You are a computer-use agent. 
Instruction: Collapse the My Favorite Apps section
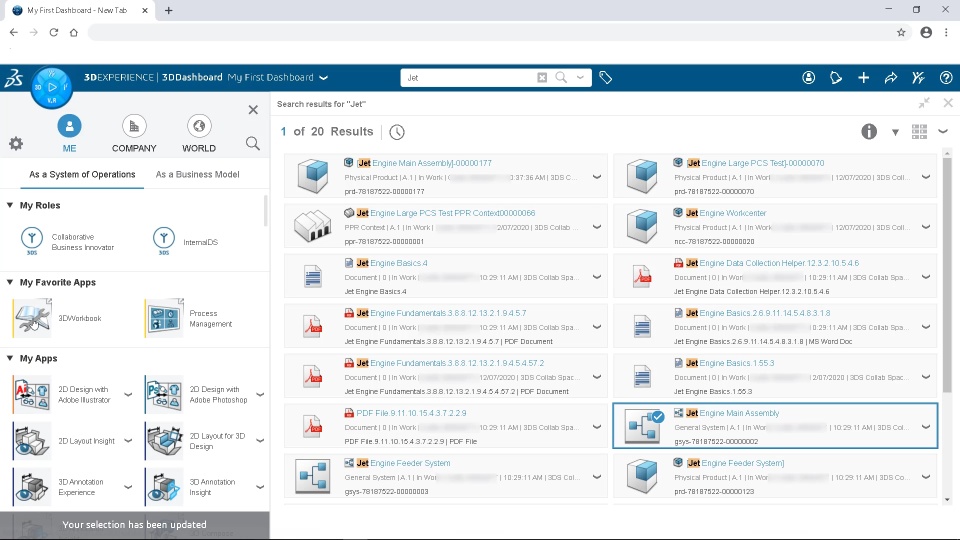[10, 282]
